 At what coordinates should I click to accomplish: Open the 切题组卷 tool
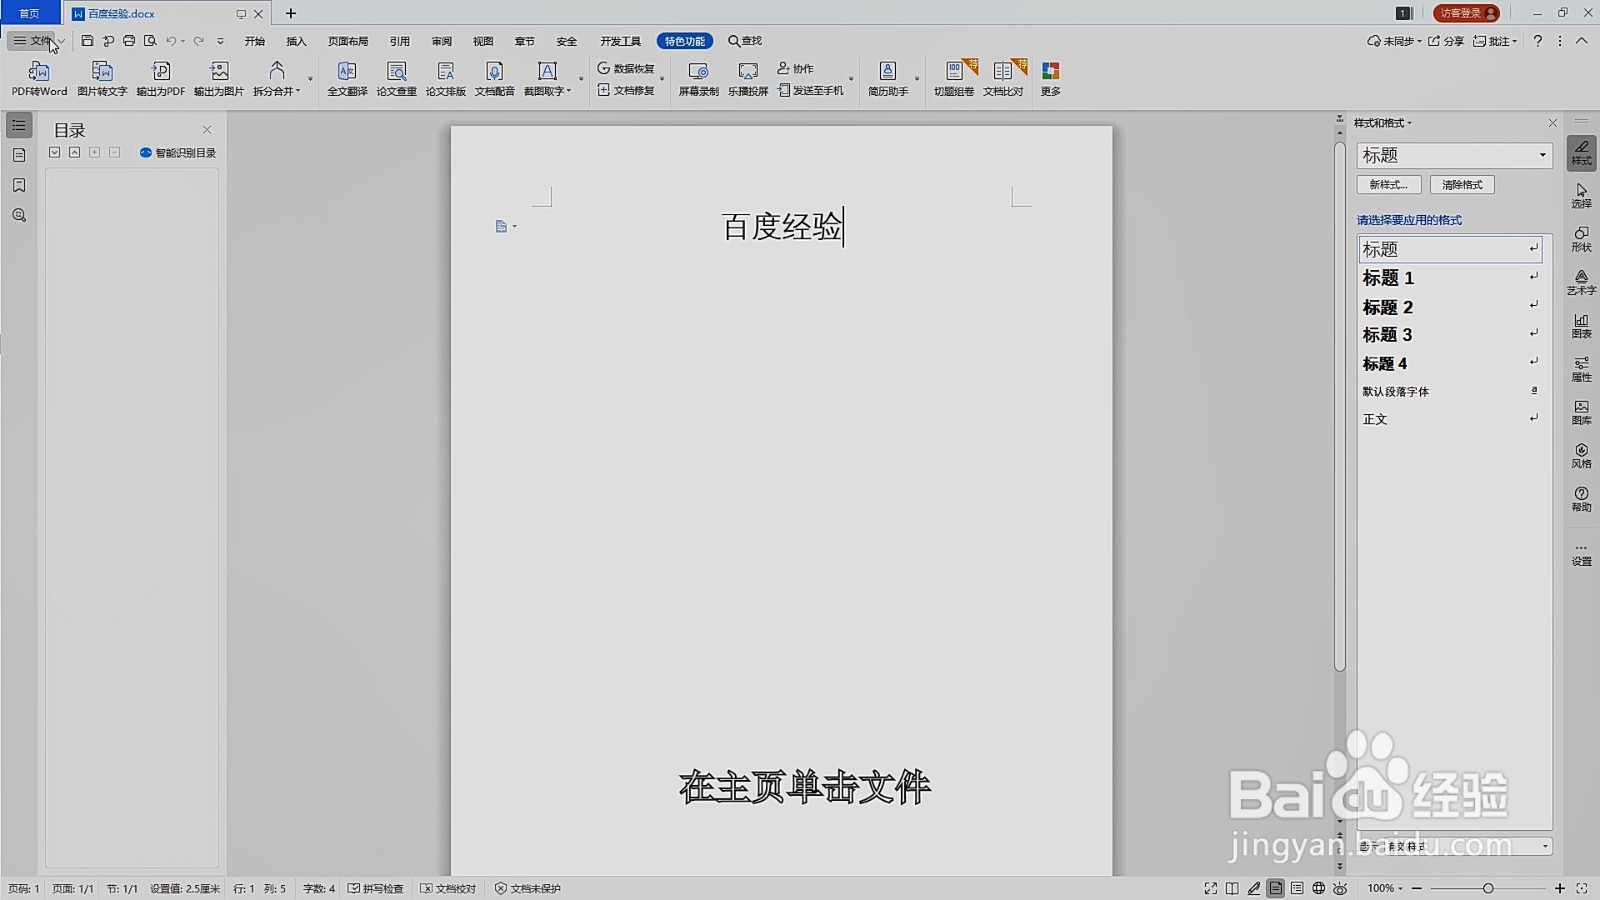tap(954, 79)
